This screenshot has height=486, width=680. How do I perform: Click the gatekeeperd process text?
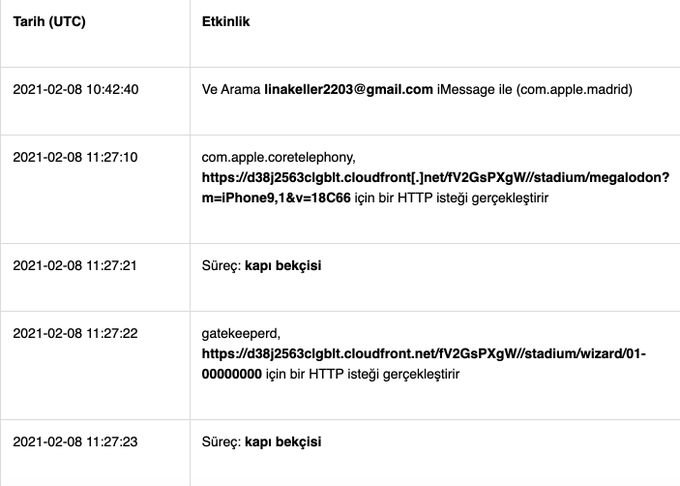pos(241,333)
